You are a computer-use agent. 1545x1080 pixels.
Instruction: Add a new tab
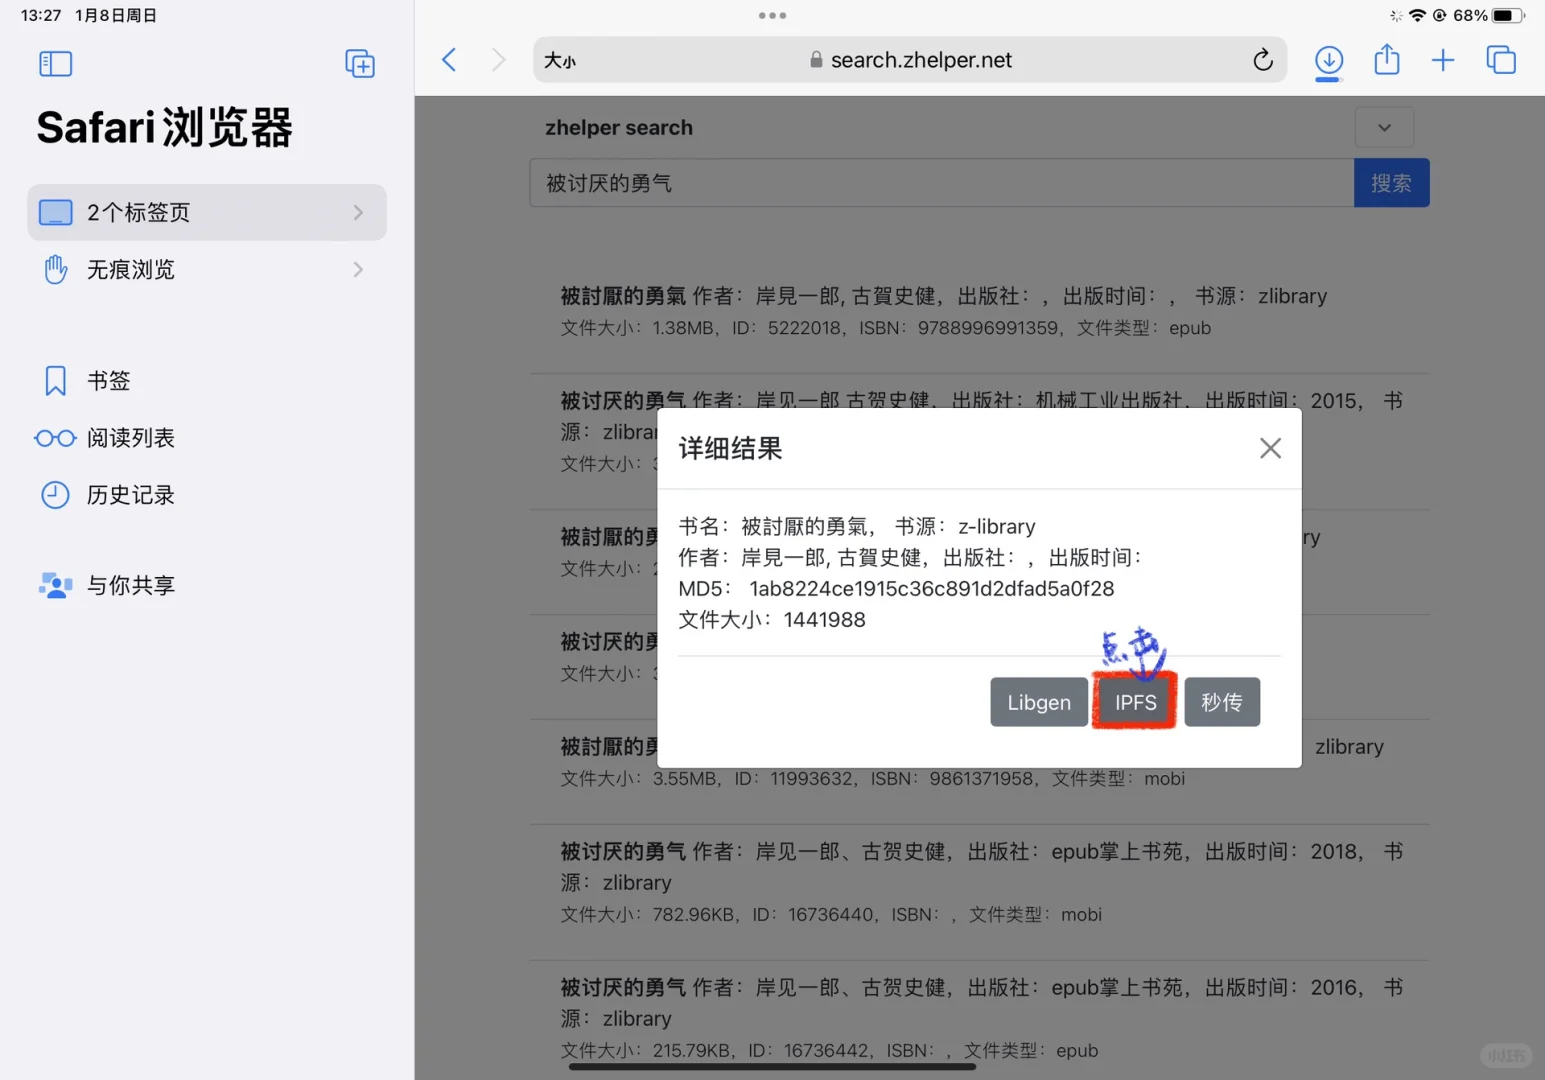pyautogui.click(x=1443, y=60)
